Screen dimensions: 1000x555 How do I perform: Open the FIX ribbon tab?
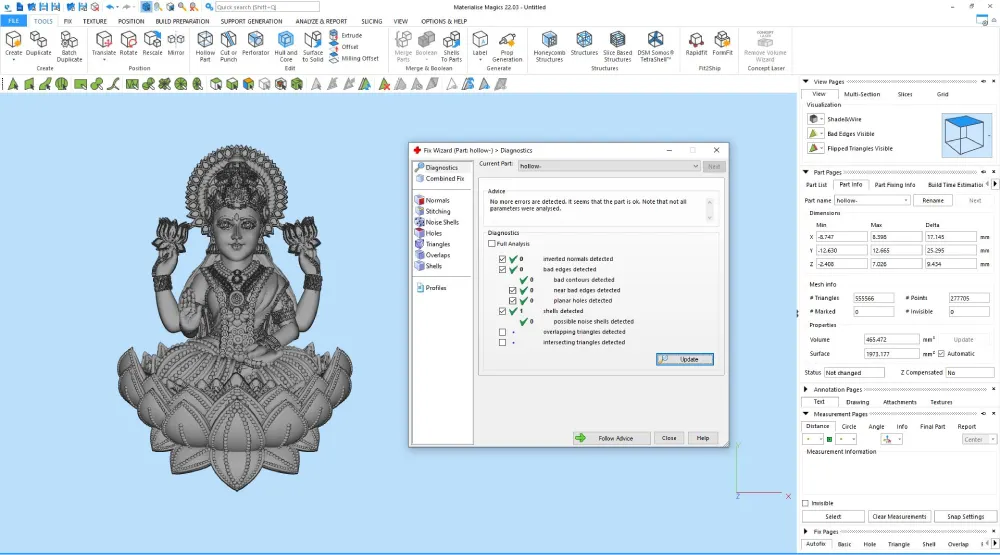(68, 21)
